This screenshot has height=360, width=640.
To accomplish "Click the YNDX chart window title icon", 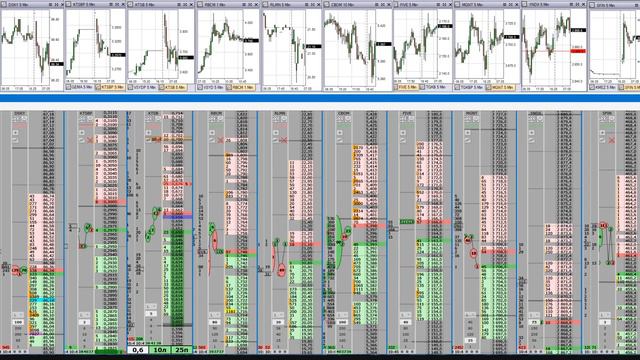I will pyautogui.click(x=524, y=4).
